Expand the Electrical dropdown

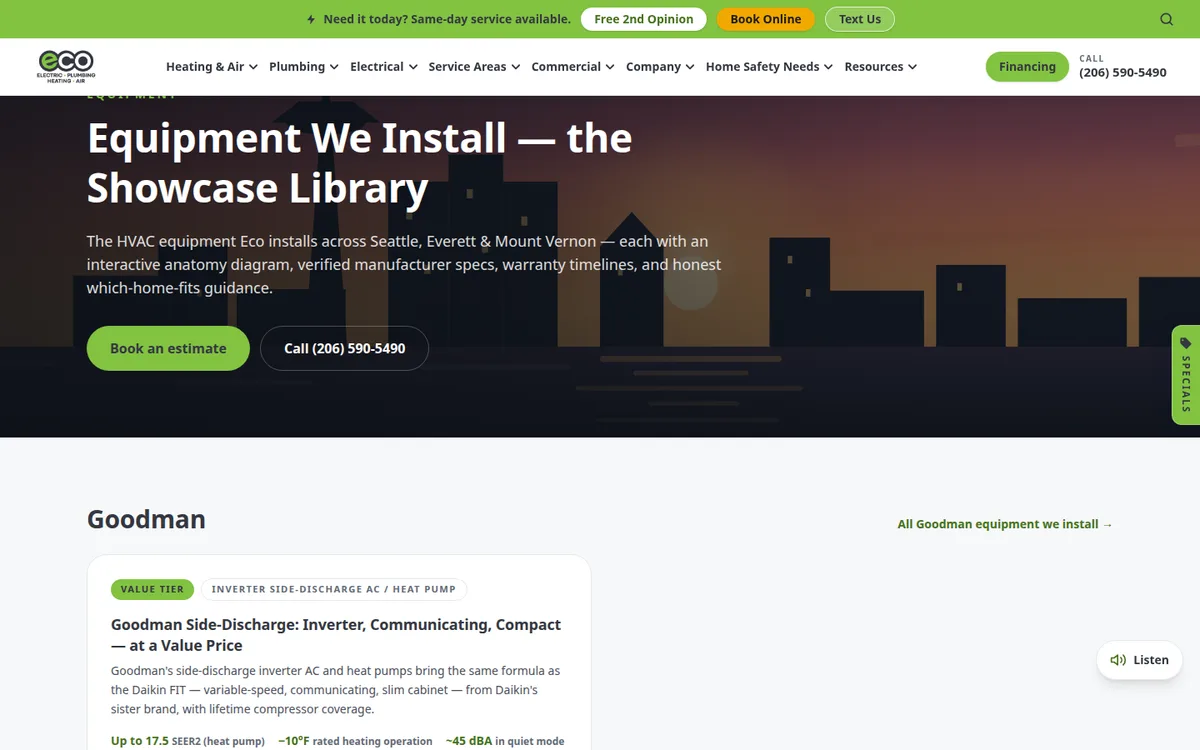click(383, 67)
